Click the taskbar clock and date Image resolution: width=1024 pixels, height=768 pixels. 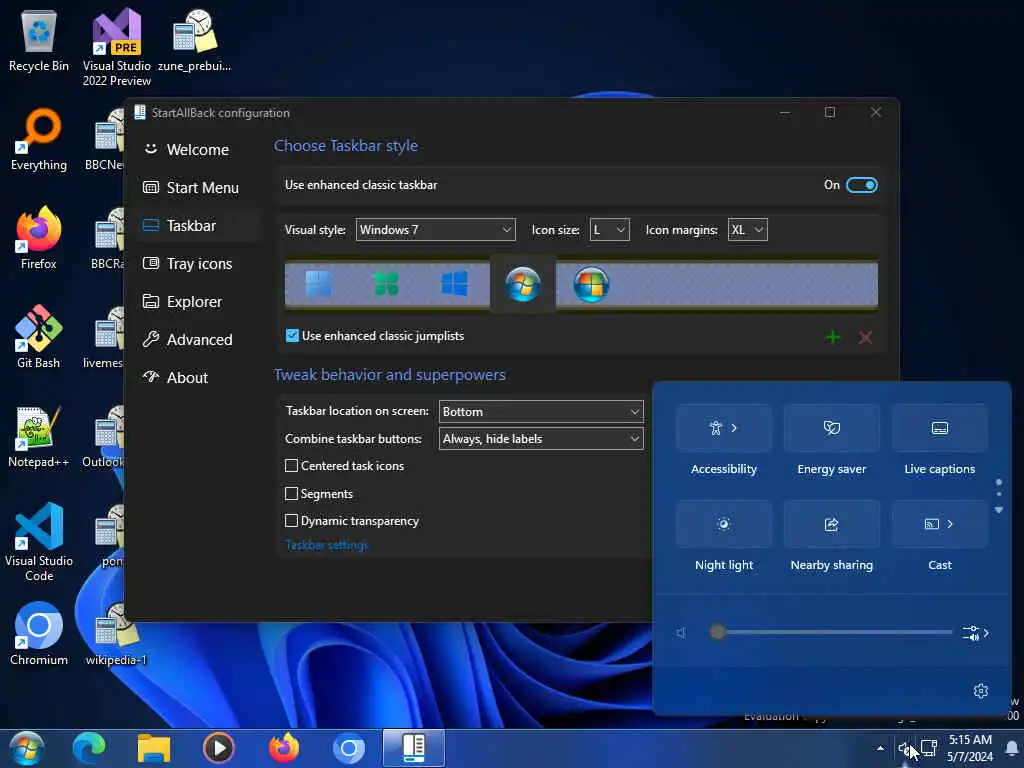(x=970, y=748)
